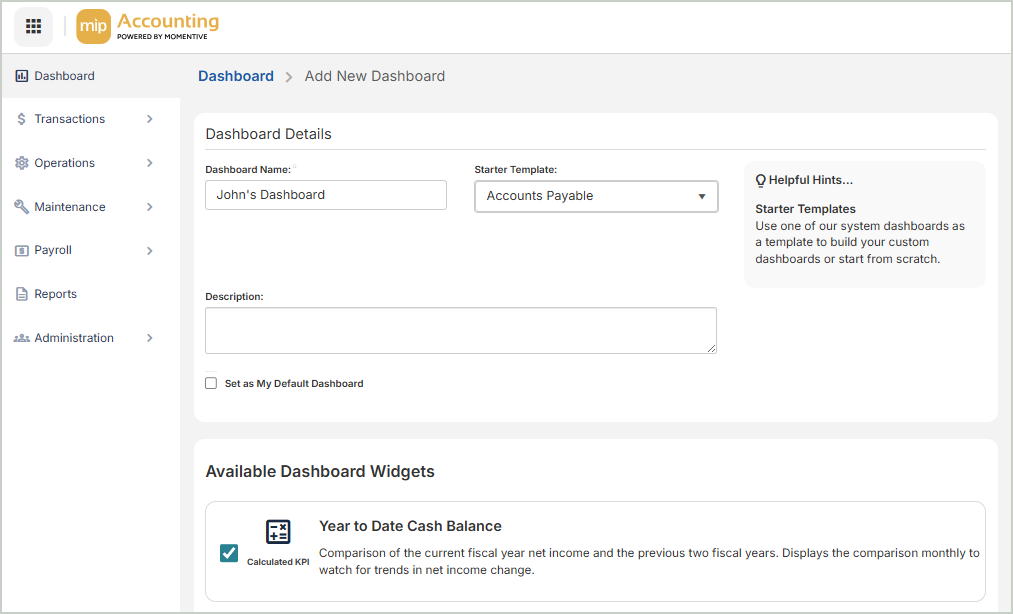The height and width of the screenshot is (614, 1013).
Task: Click the Administration people icon
Action: [x=22, y=338]
